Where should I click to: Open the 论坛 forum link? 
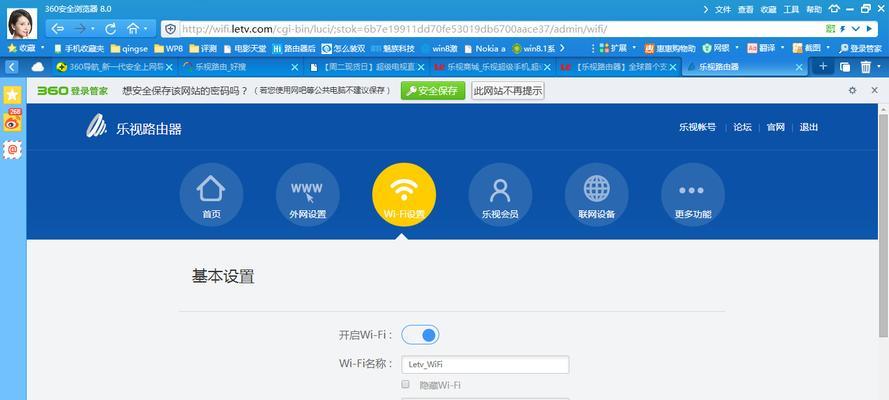tap(742, 127)
